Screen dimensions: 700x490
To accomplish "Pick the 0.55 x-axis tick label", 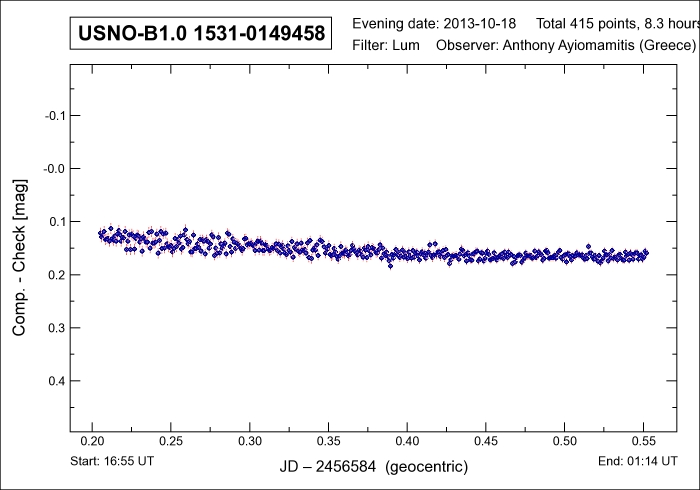I will (x=643, y=440).
